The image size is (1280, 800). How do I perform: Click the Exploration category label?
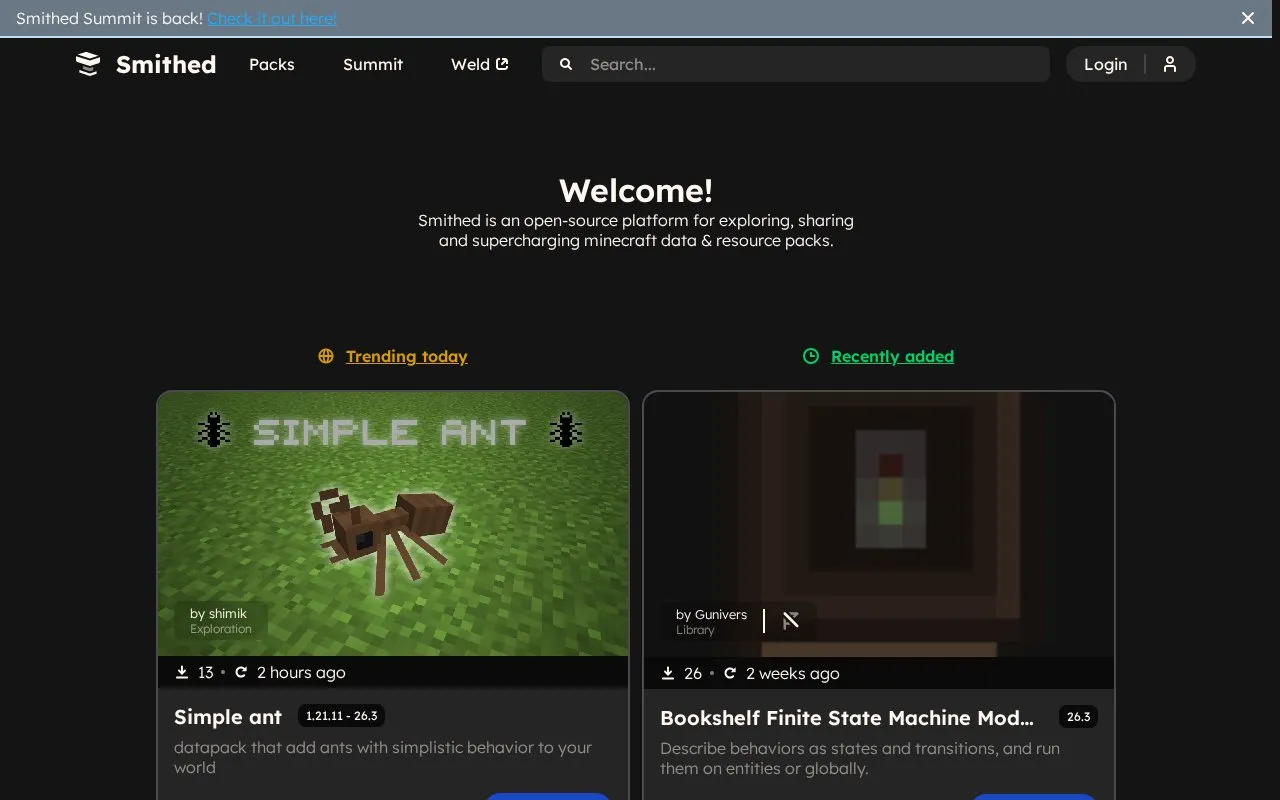tap(221, 629)
